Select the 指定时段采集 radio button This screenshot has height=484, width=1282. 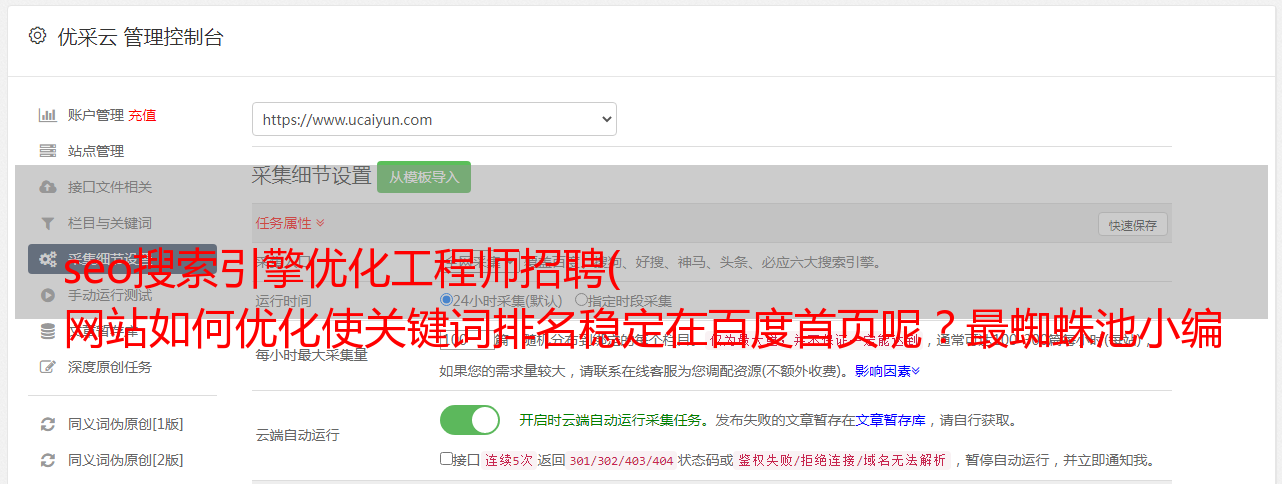[581, 300]
